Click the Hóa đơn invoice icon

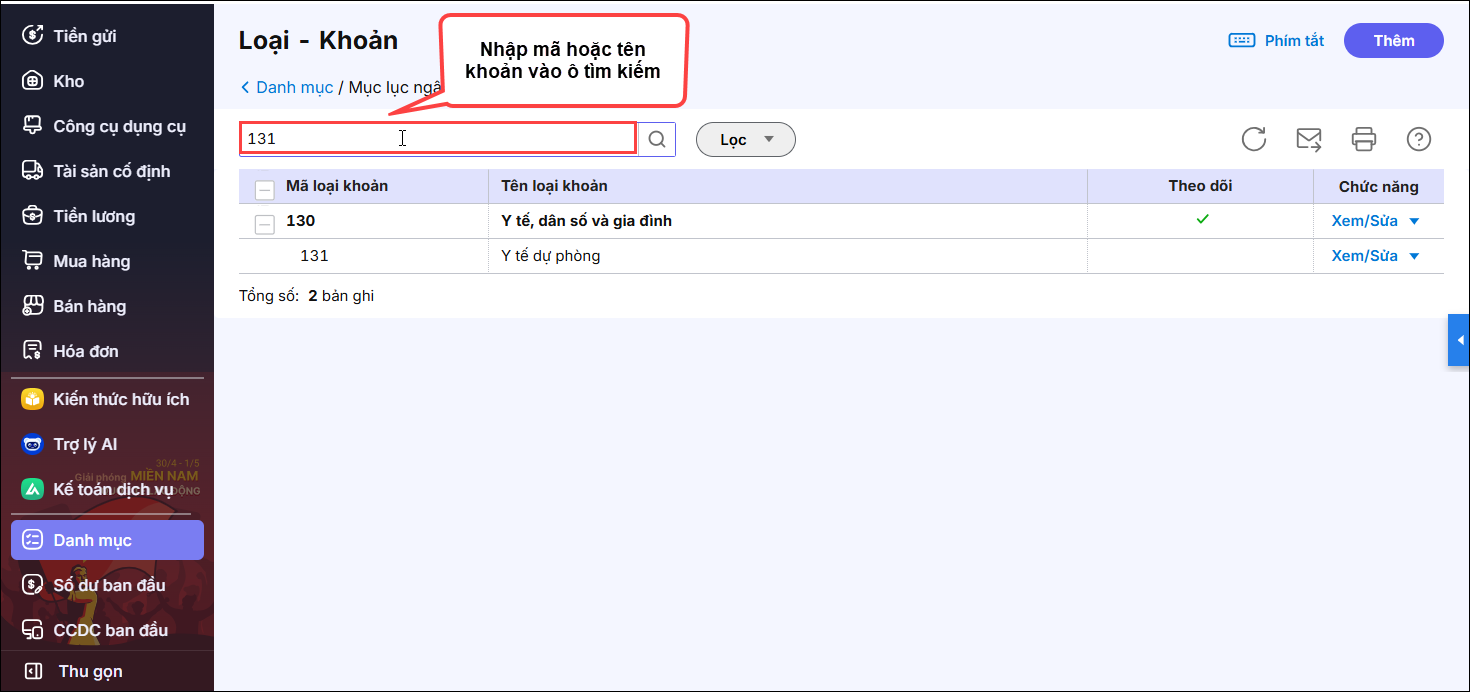click(x=33, y=351)
